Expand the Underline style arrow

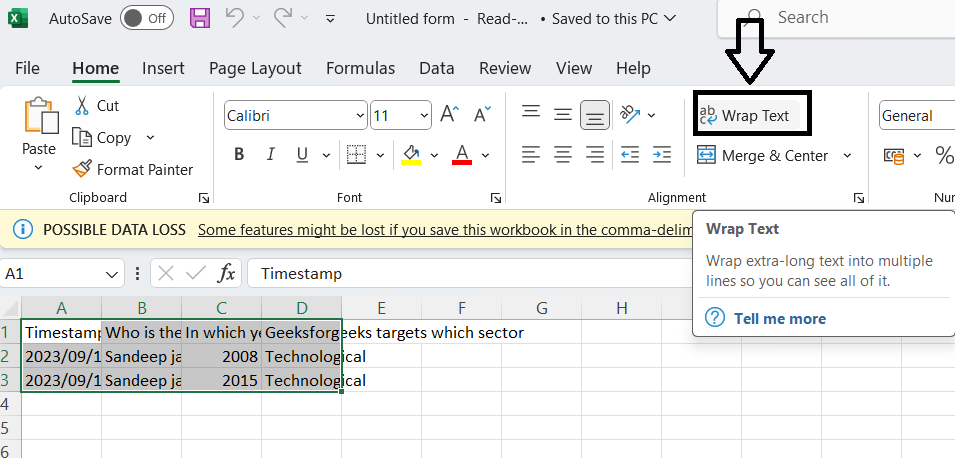326,155
